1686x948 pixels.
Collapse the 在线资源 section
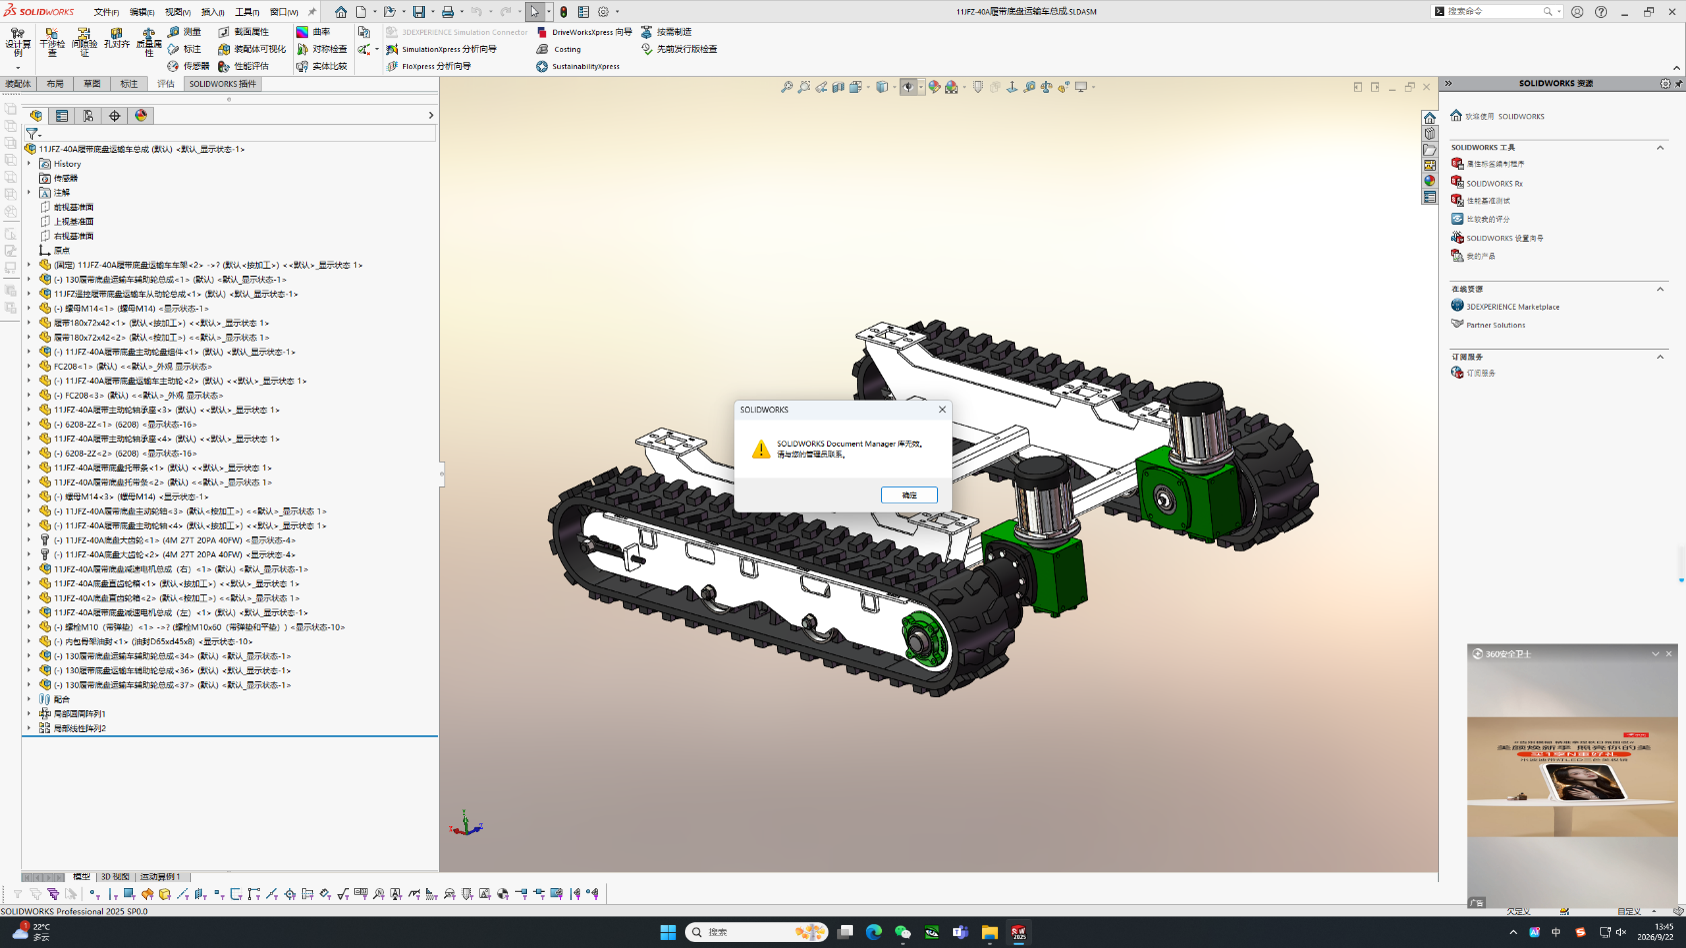tap(1660, 290)
